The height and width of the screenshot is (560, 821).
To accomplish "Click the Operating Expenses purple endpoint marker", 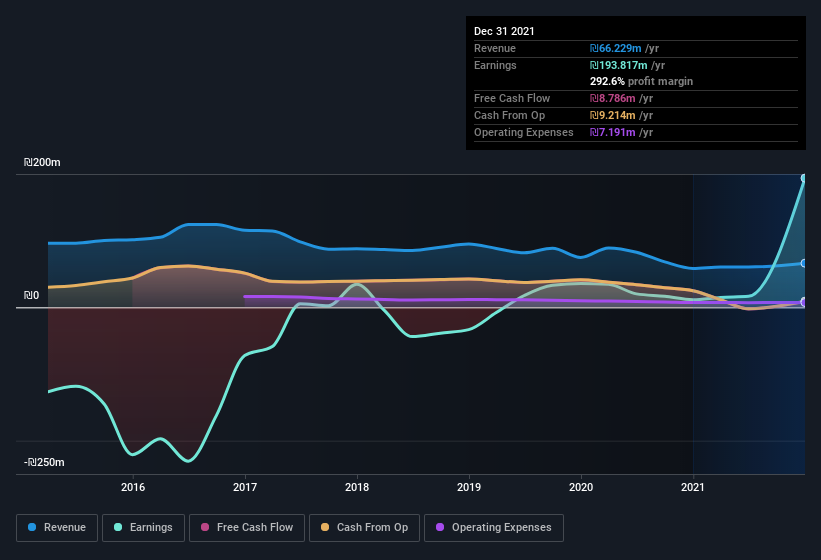I will (804, 302).
